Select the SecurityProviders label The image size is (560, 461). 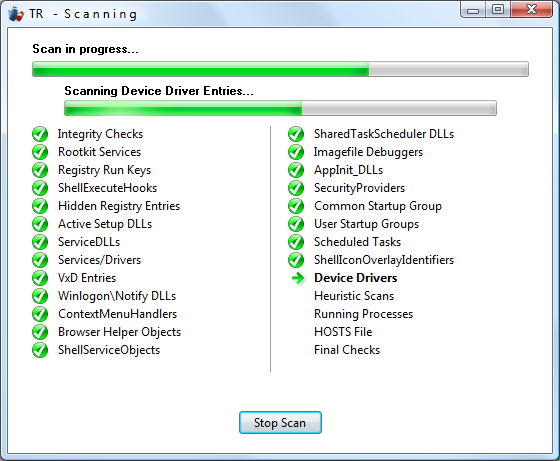[360, 189]
